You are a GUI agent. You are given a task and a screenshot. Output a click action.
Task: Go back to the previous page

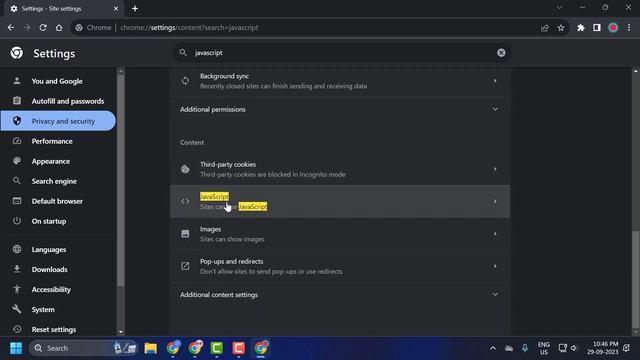pyautogui.click(x=11, y=28)
